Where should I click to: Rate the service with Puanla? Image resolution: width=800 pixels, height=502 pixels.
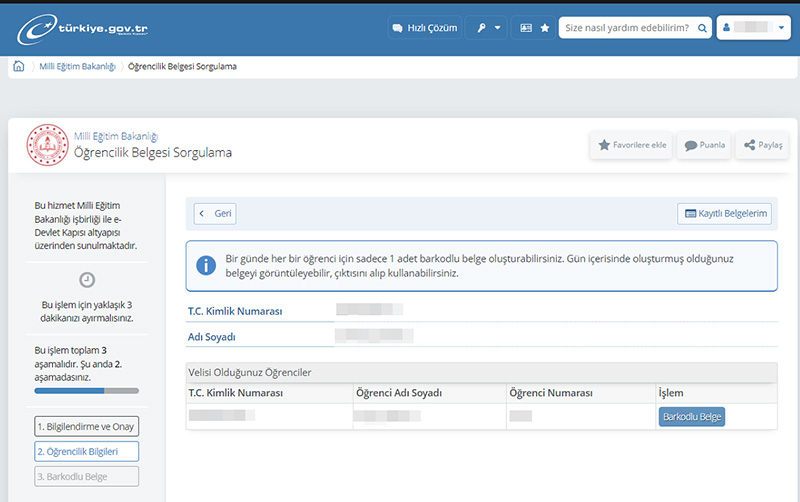click(x=704, y=145)
